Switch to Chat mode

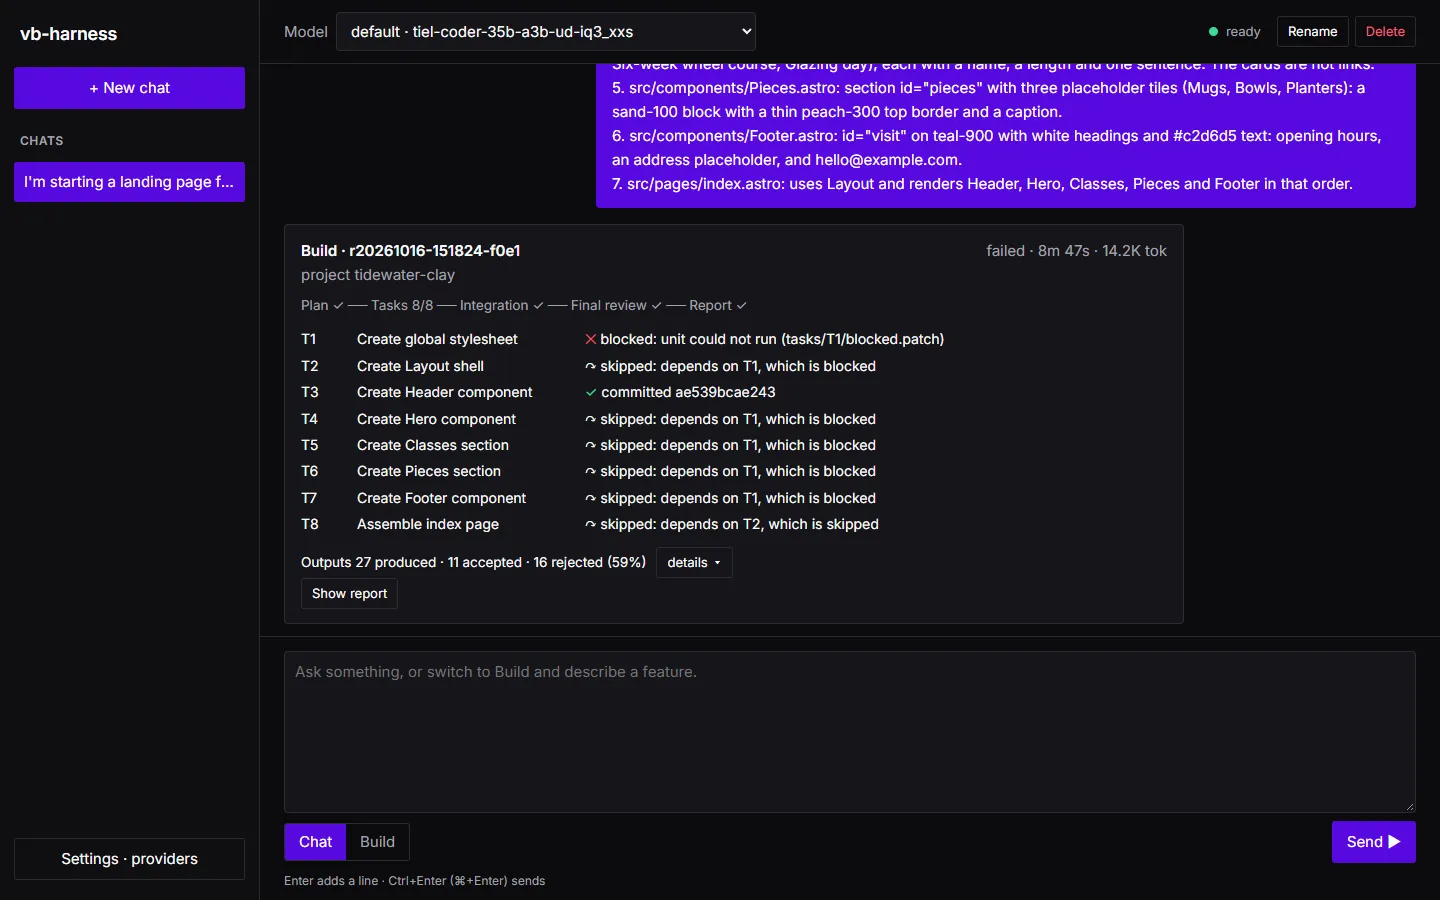pos(315,842)
